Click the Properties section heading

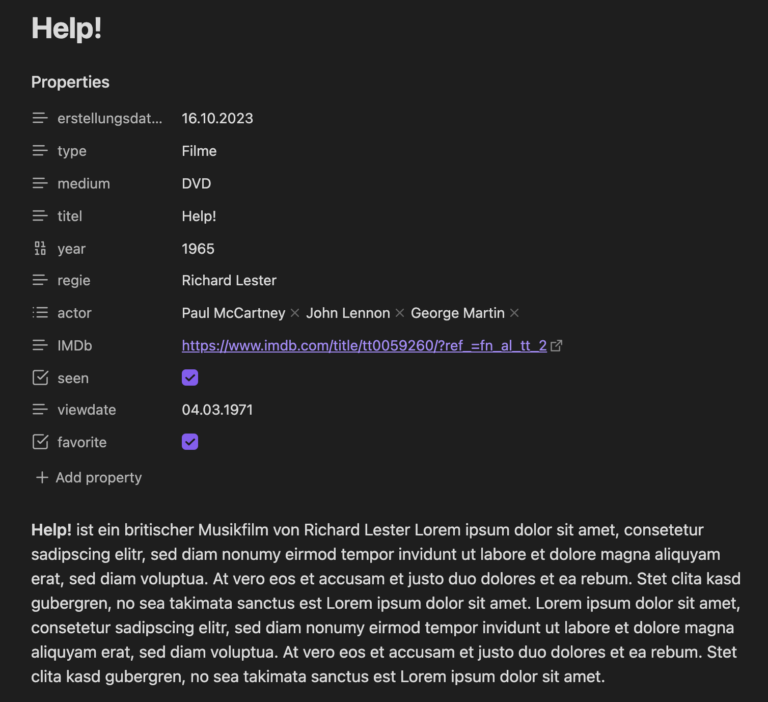[70, 82]
